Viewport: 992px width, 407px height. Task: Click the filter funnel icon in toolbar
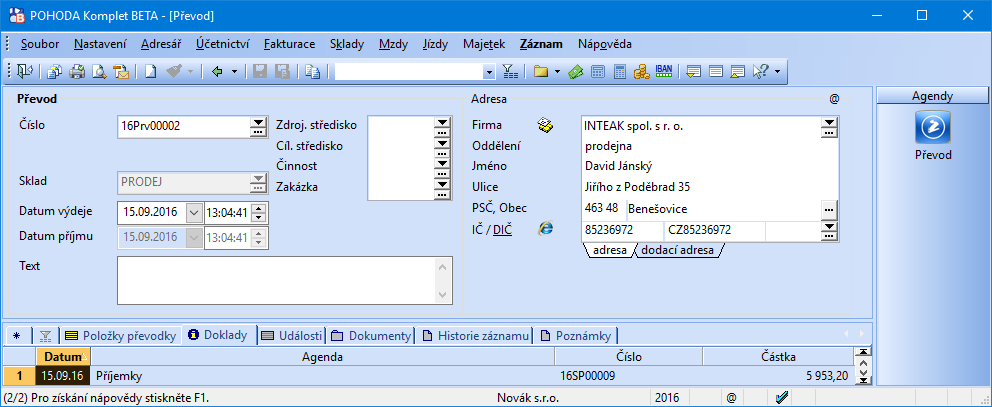point(510,72)
